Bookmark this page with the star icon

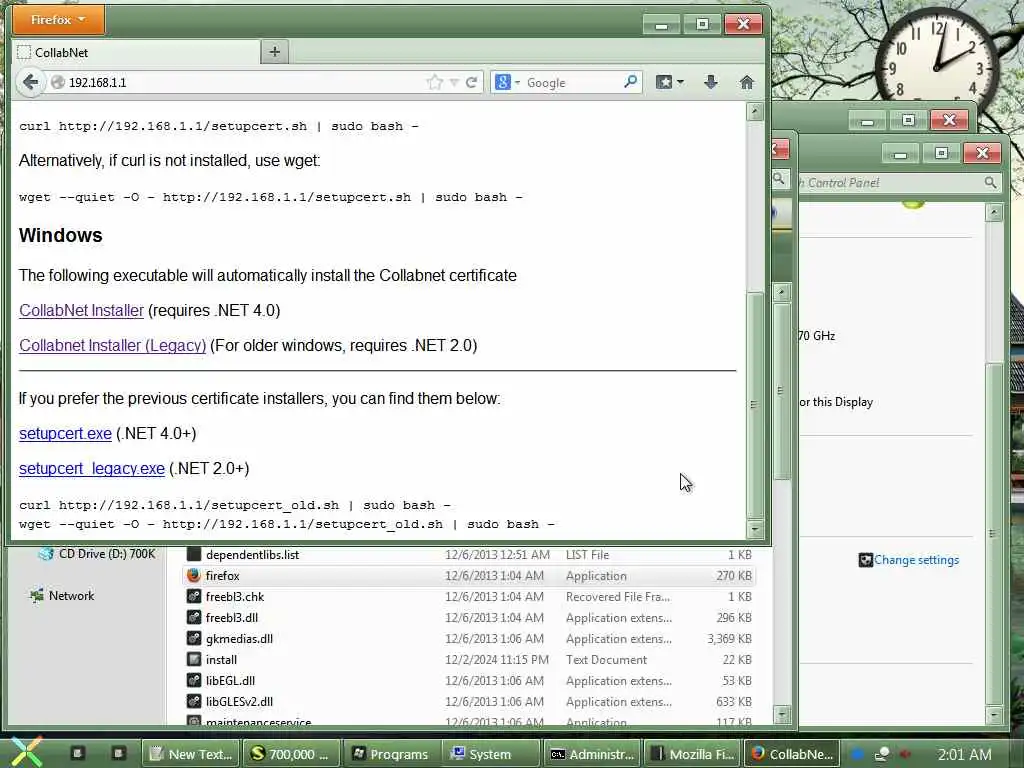click(x=434, y=82)
